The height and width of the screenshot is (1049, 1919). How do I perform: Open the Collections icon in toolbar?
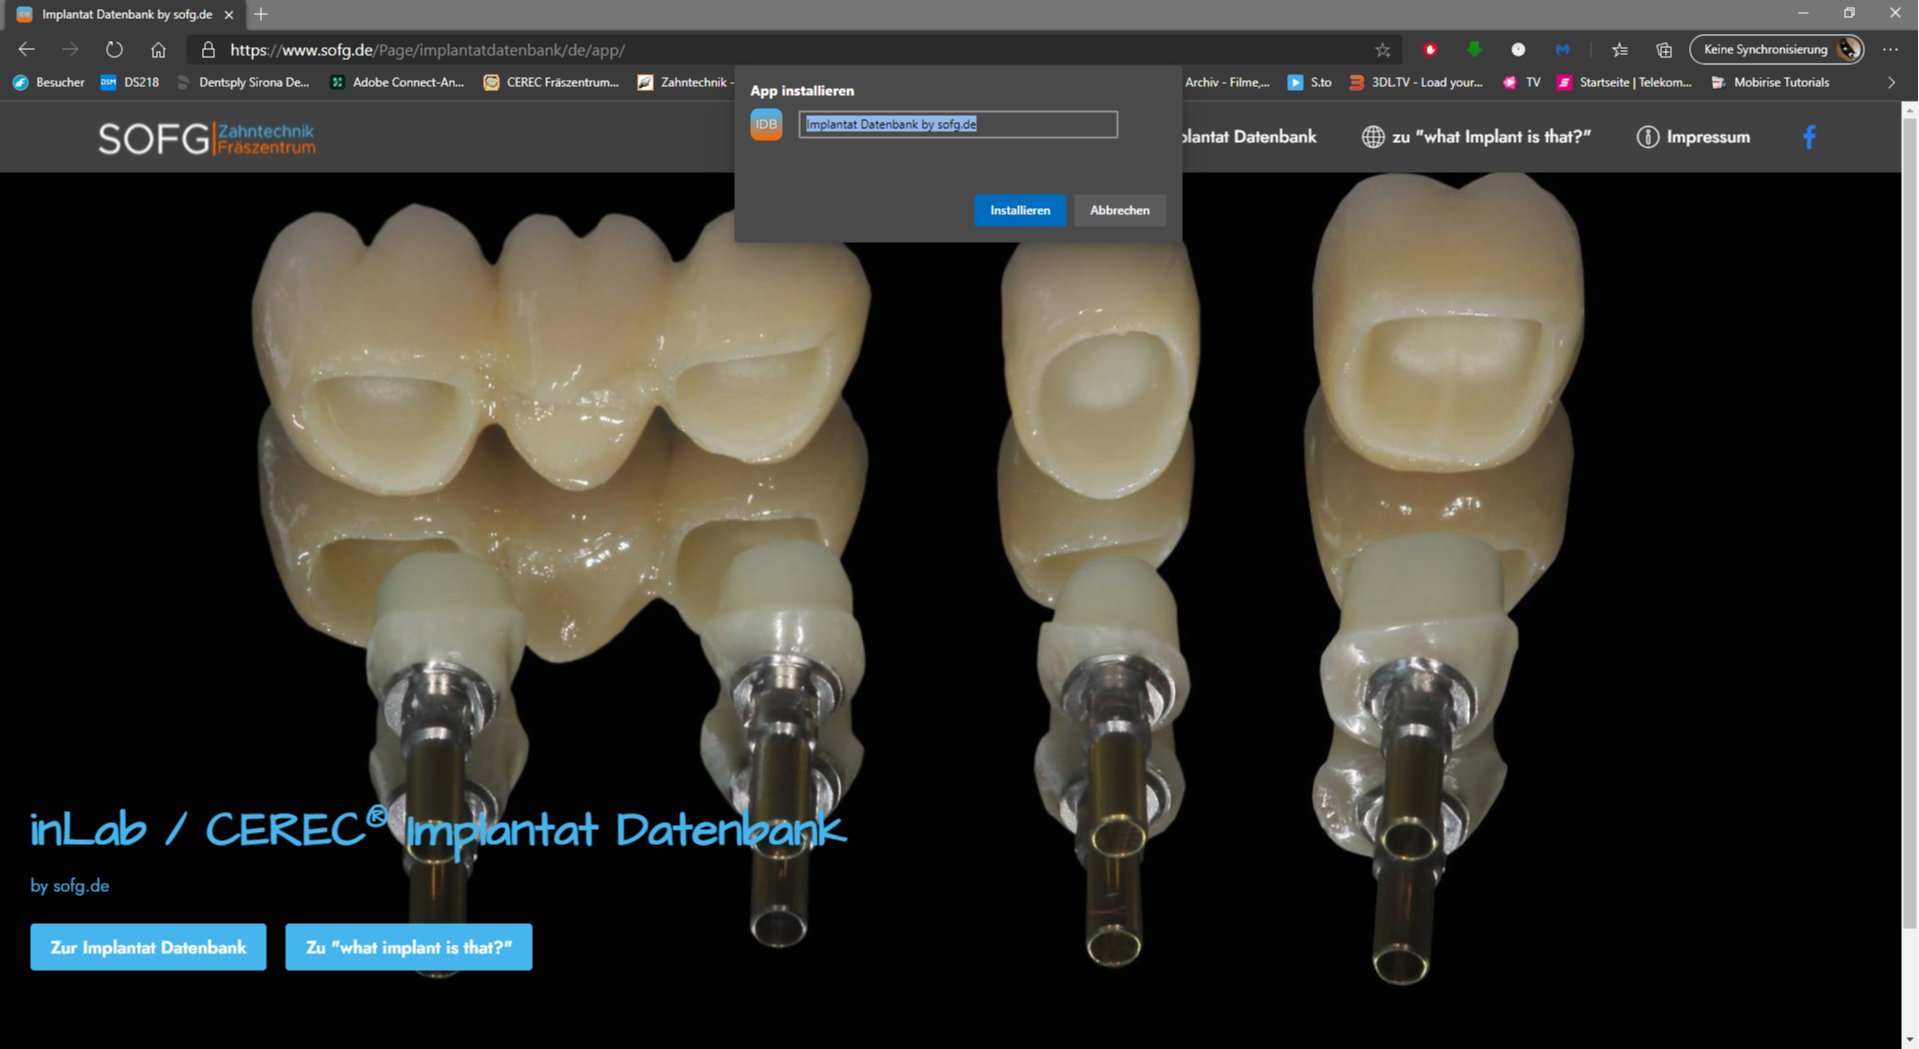coord(1663,49)
